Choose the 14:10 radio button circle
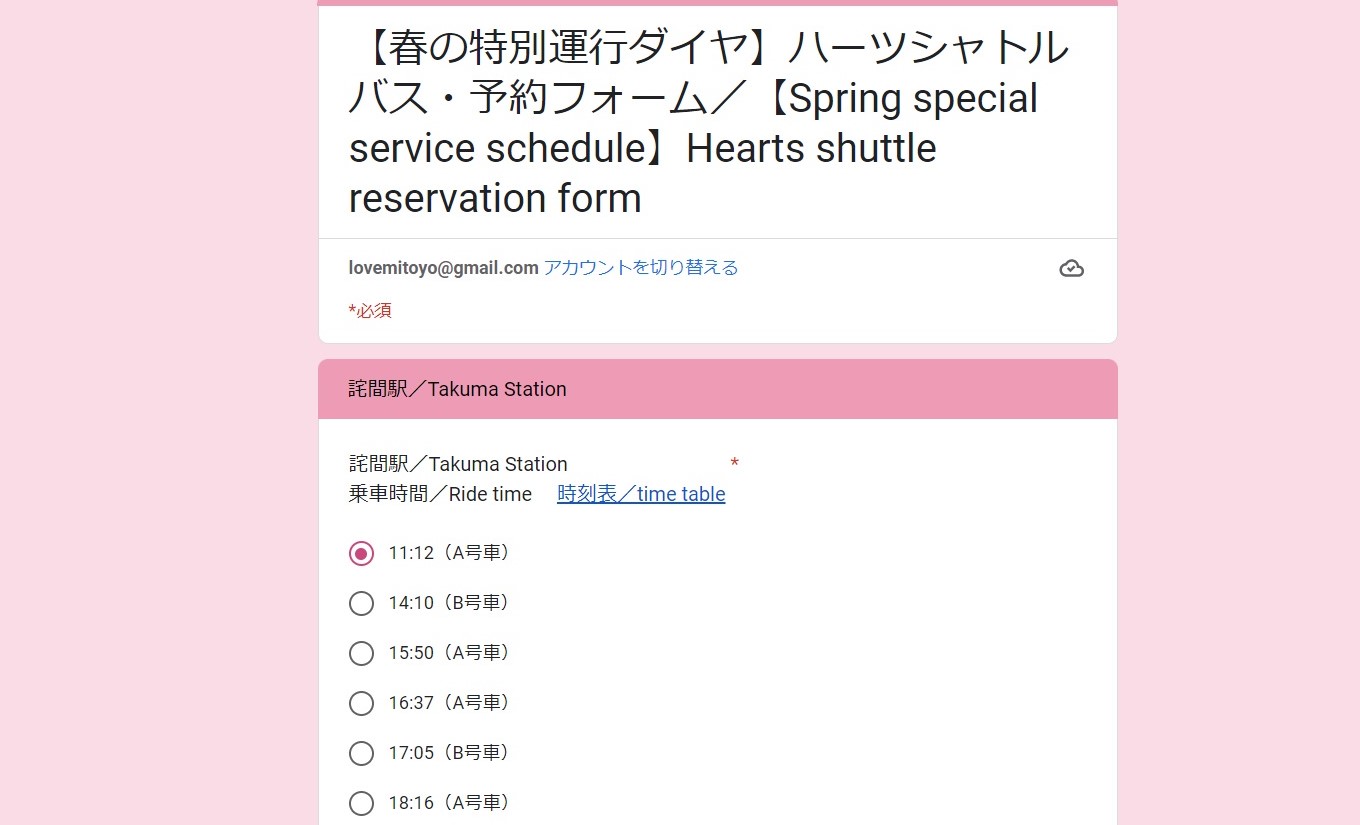The width and height of the screenshot is (1360, 825). [x=361, y=603]
